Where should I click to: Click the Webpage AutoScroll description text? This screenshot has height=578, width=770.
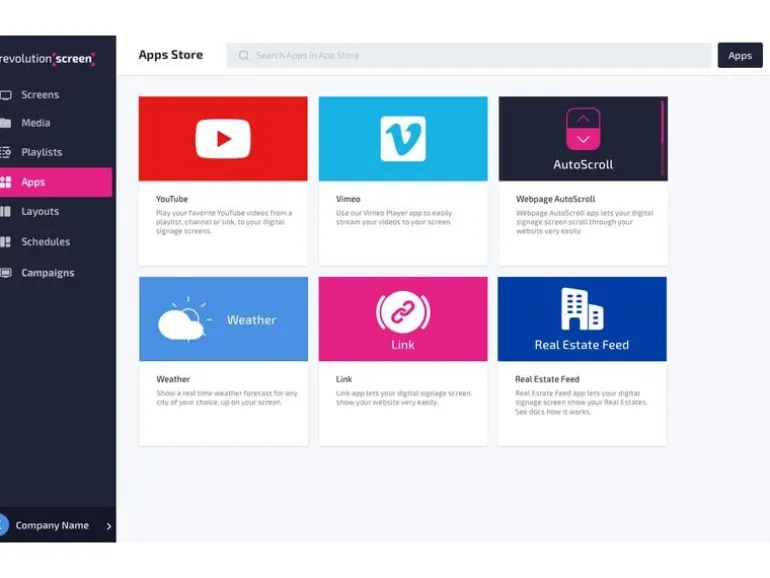click(584, 222)
